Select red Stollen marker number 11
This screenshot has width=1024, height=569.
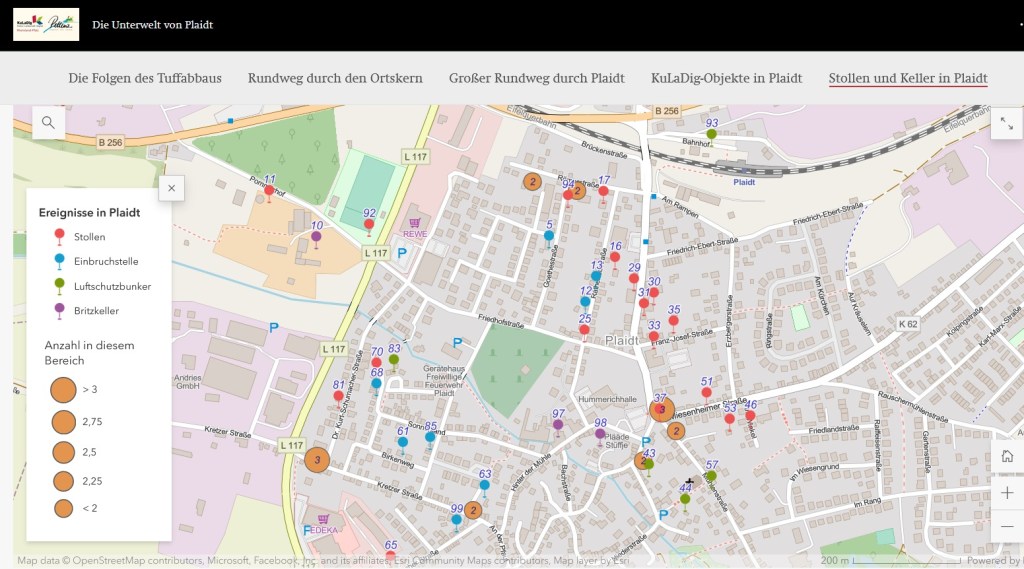pos(269,190)
